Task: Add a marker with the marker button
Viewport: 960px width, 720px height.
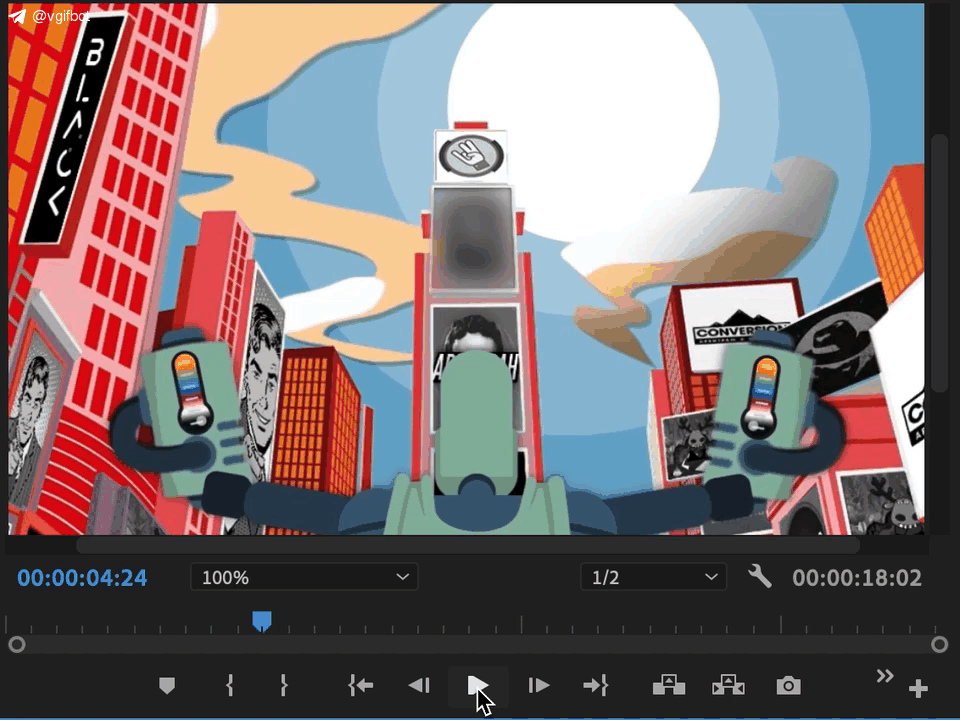Action: [167, 685]
